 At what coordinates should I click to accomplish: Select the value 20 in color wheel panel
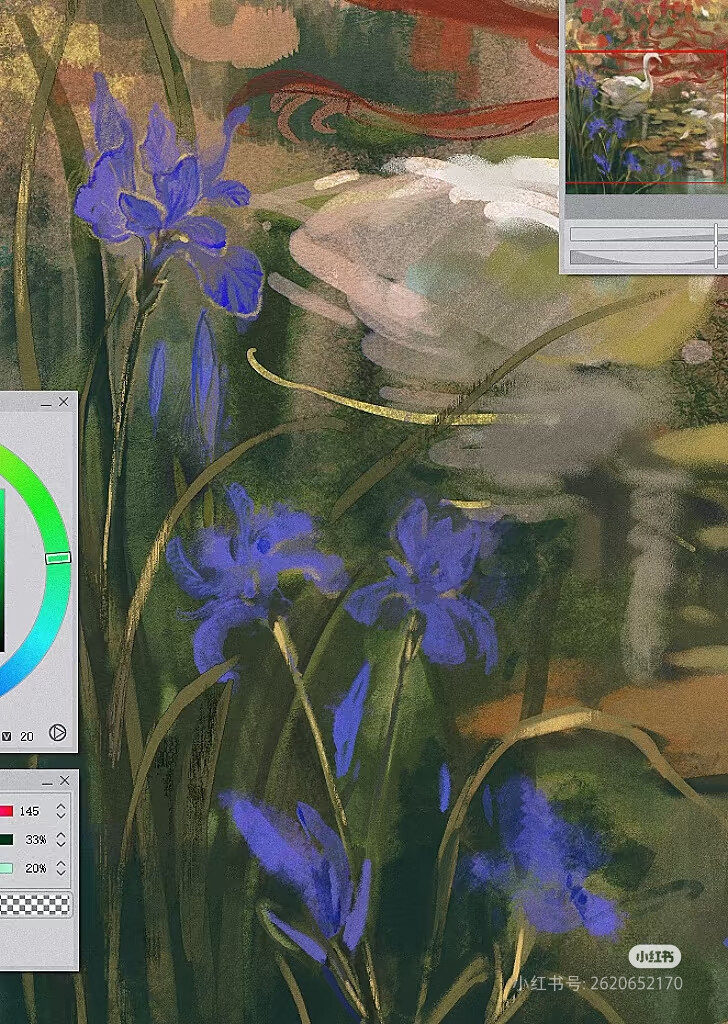(x=27, y=736)
